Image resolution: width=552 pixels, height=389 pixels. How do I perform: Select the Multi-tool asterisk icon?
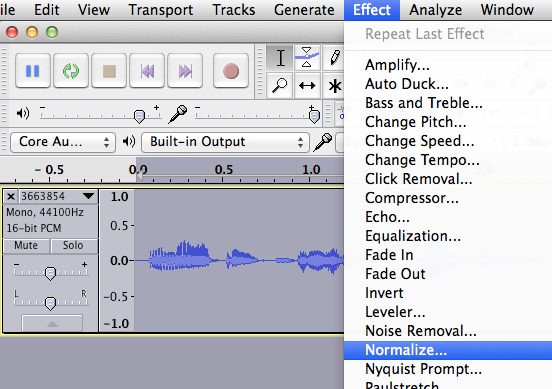click(x=334, y=86)
